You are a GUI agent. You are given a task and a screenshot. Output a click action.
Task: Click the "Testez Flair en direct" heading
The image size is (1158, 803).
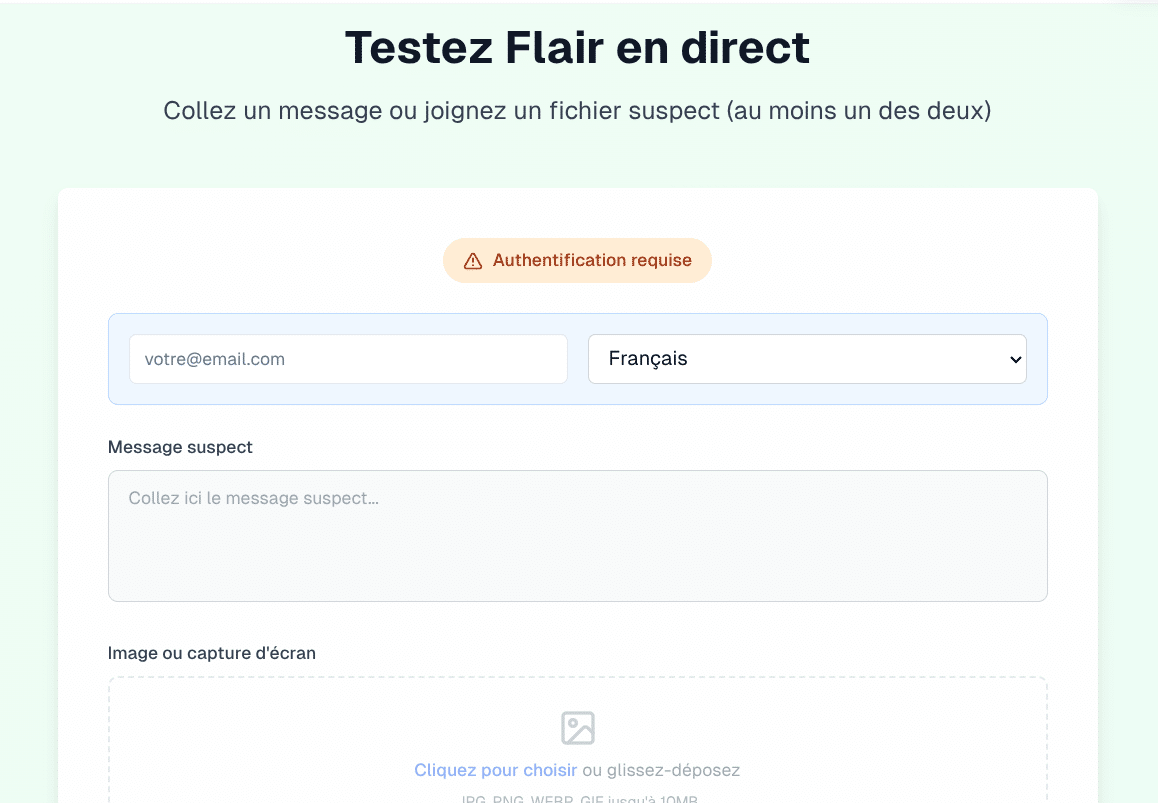[577, 47]
